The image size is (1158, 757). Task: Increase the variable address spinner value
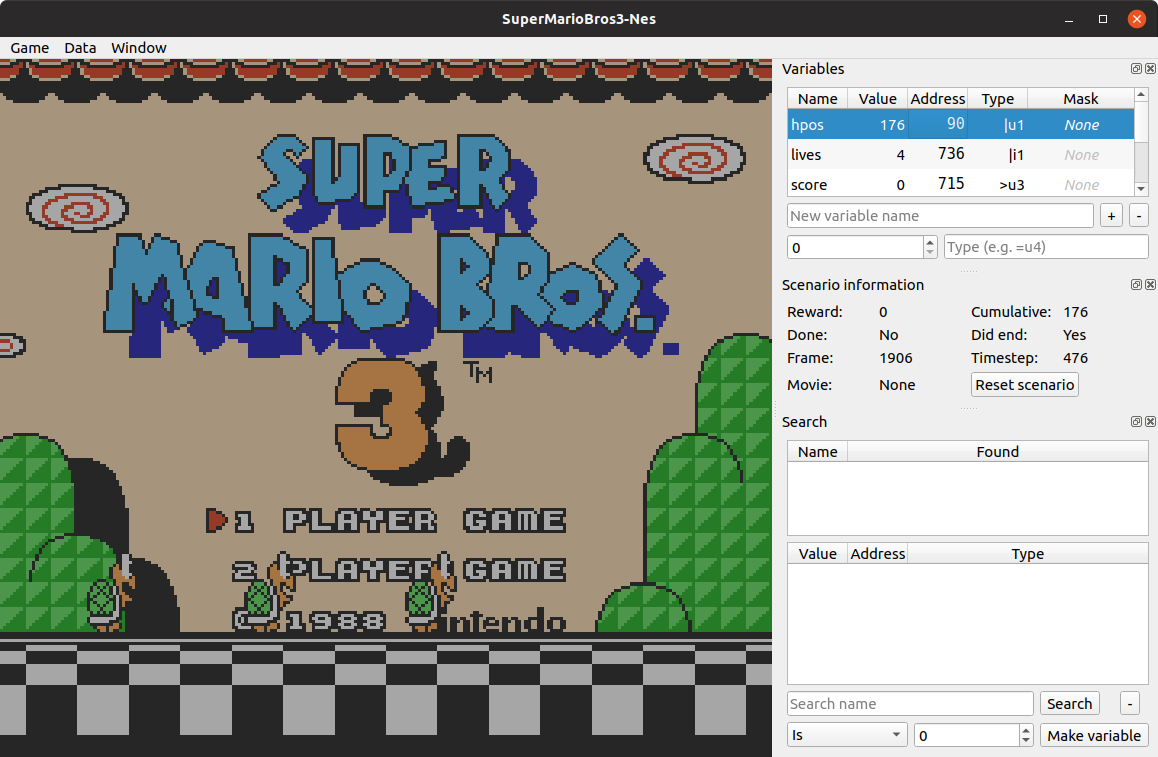point(930,242)
